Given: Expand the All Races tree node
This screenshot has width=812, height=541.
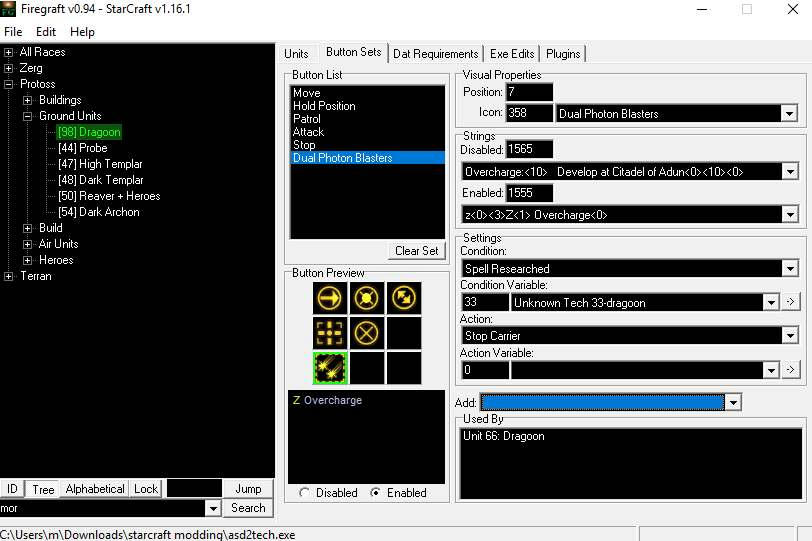Looking at the screenshot, I should (x=9, y=52).
